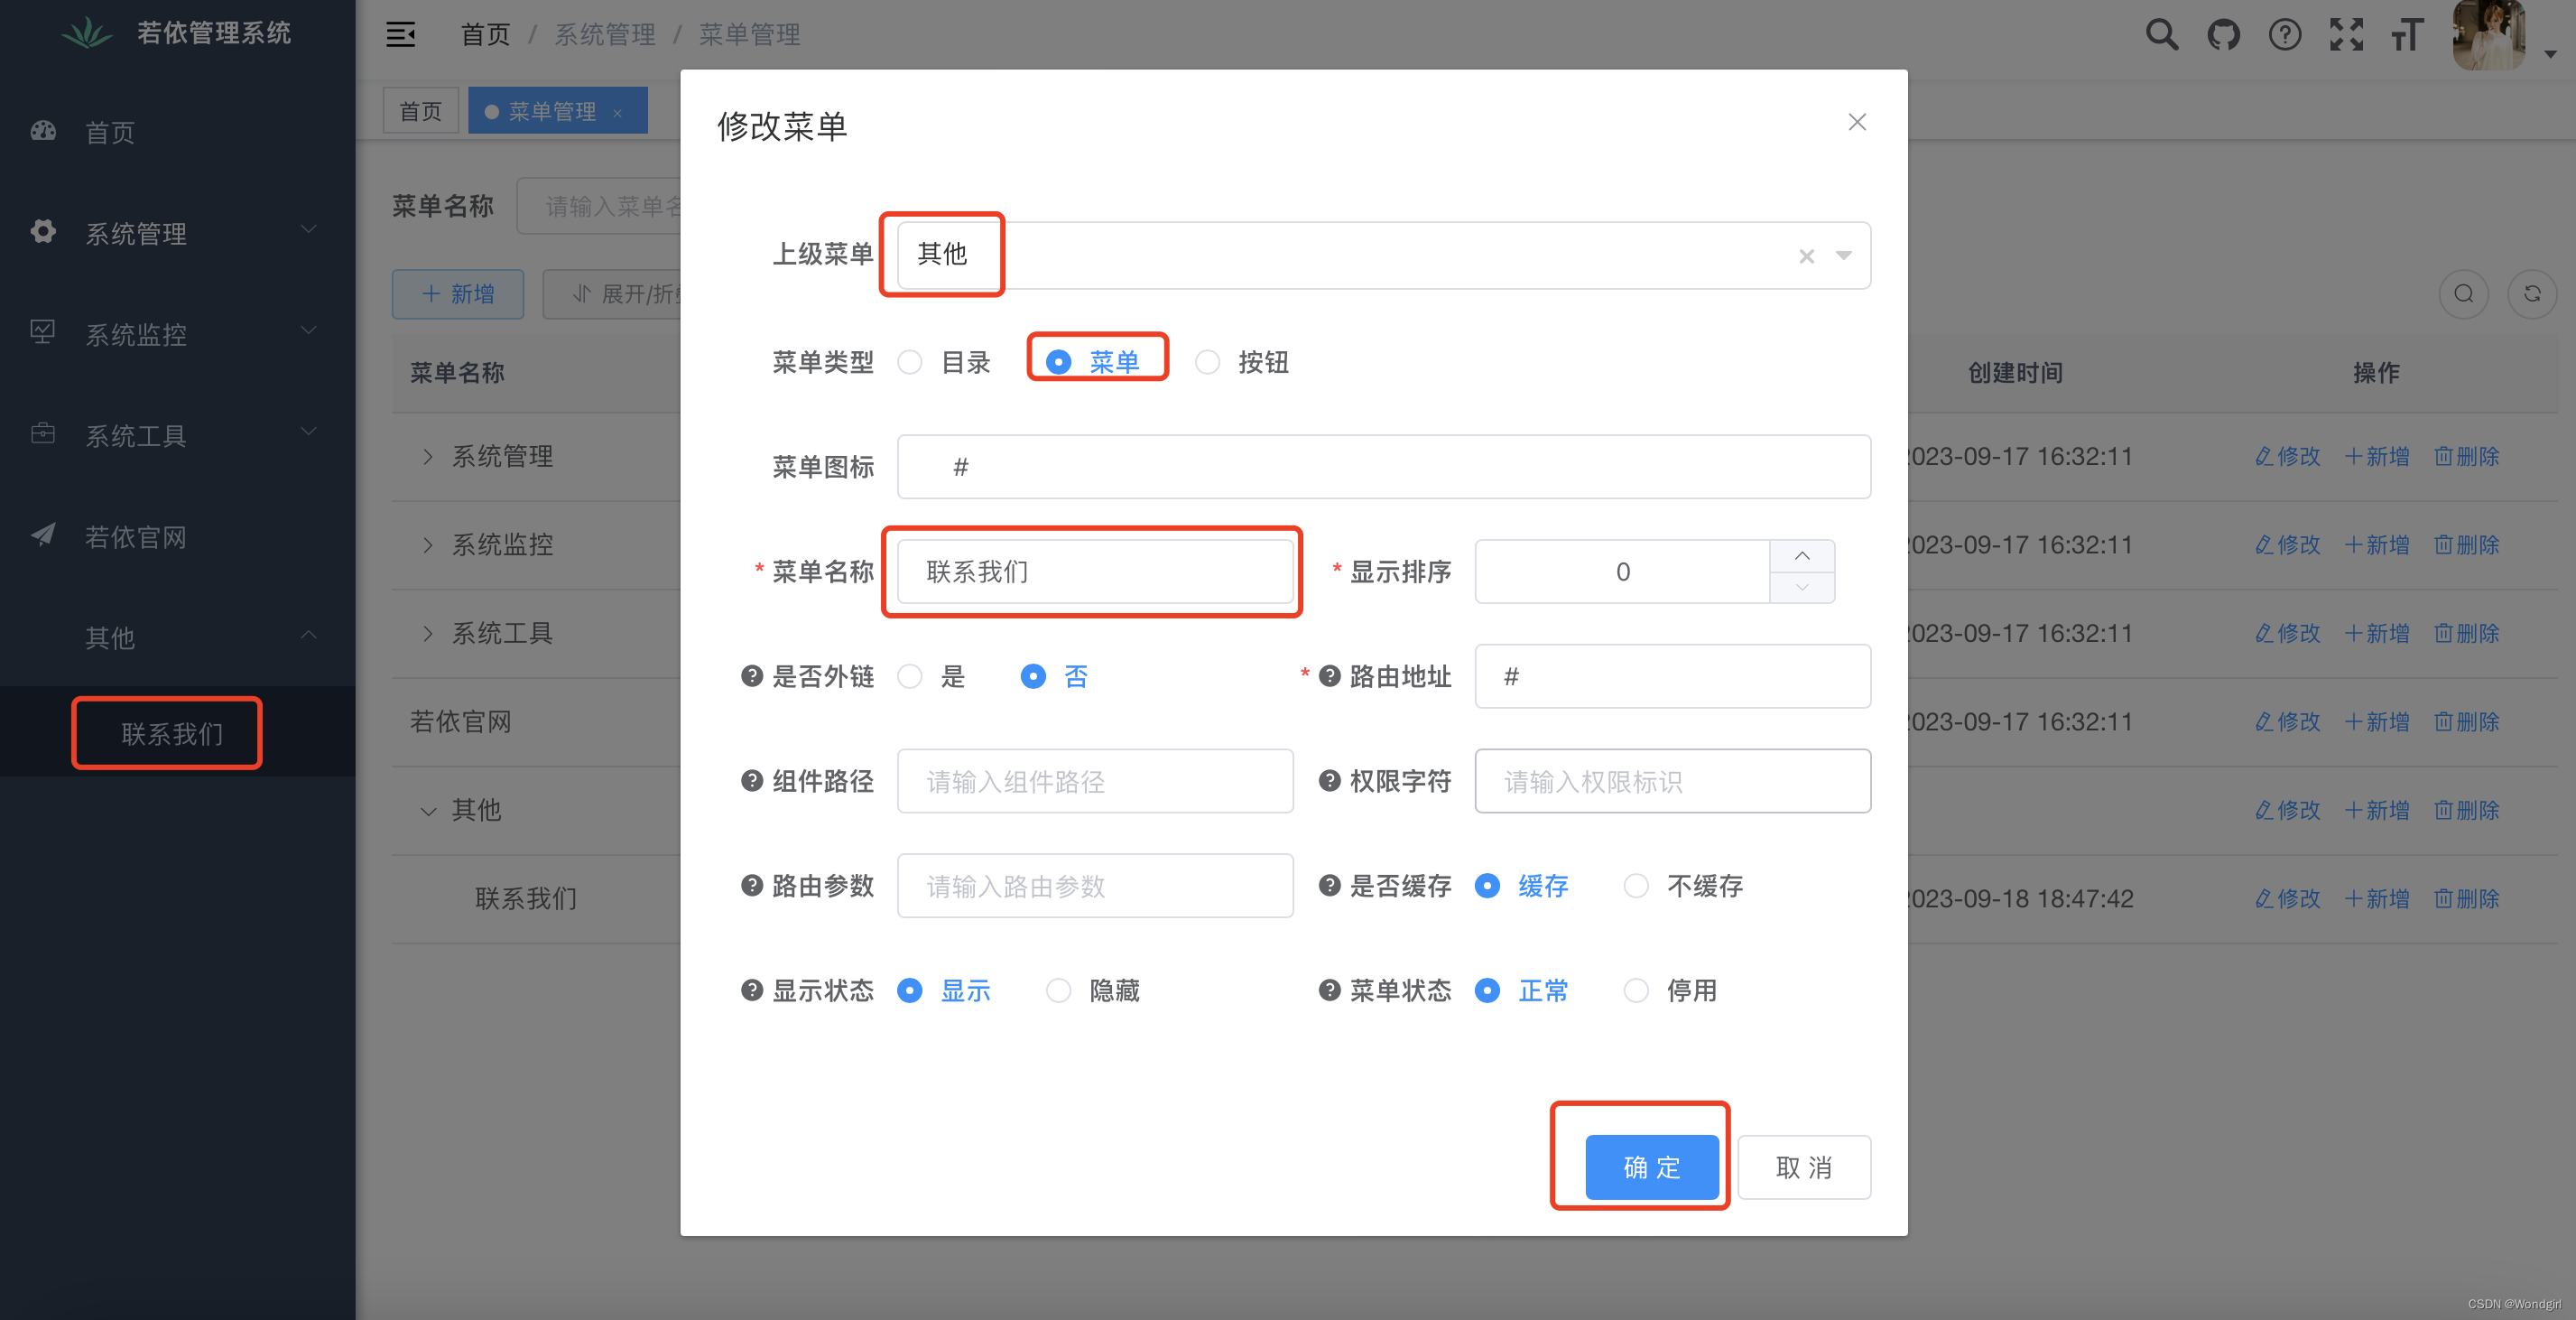This screenshot has height=1320, width=2576.
Task: Click the 取消 button
Action: point(1804,1167)
